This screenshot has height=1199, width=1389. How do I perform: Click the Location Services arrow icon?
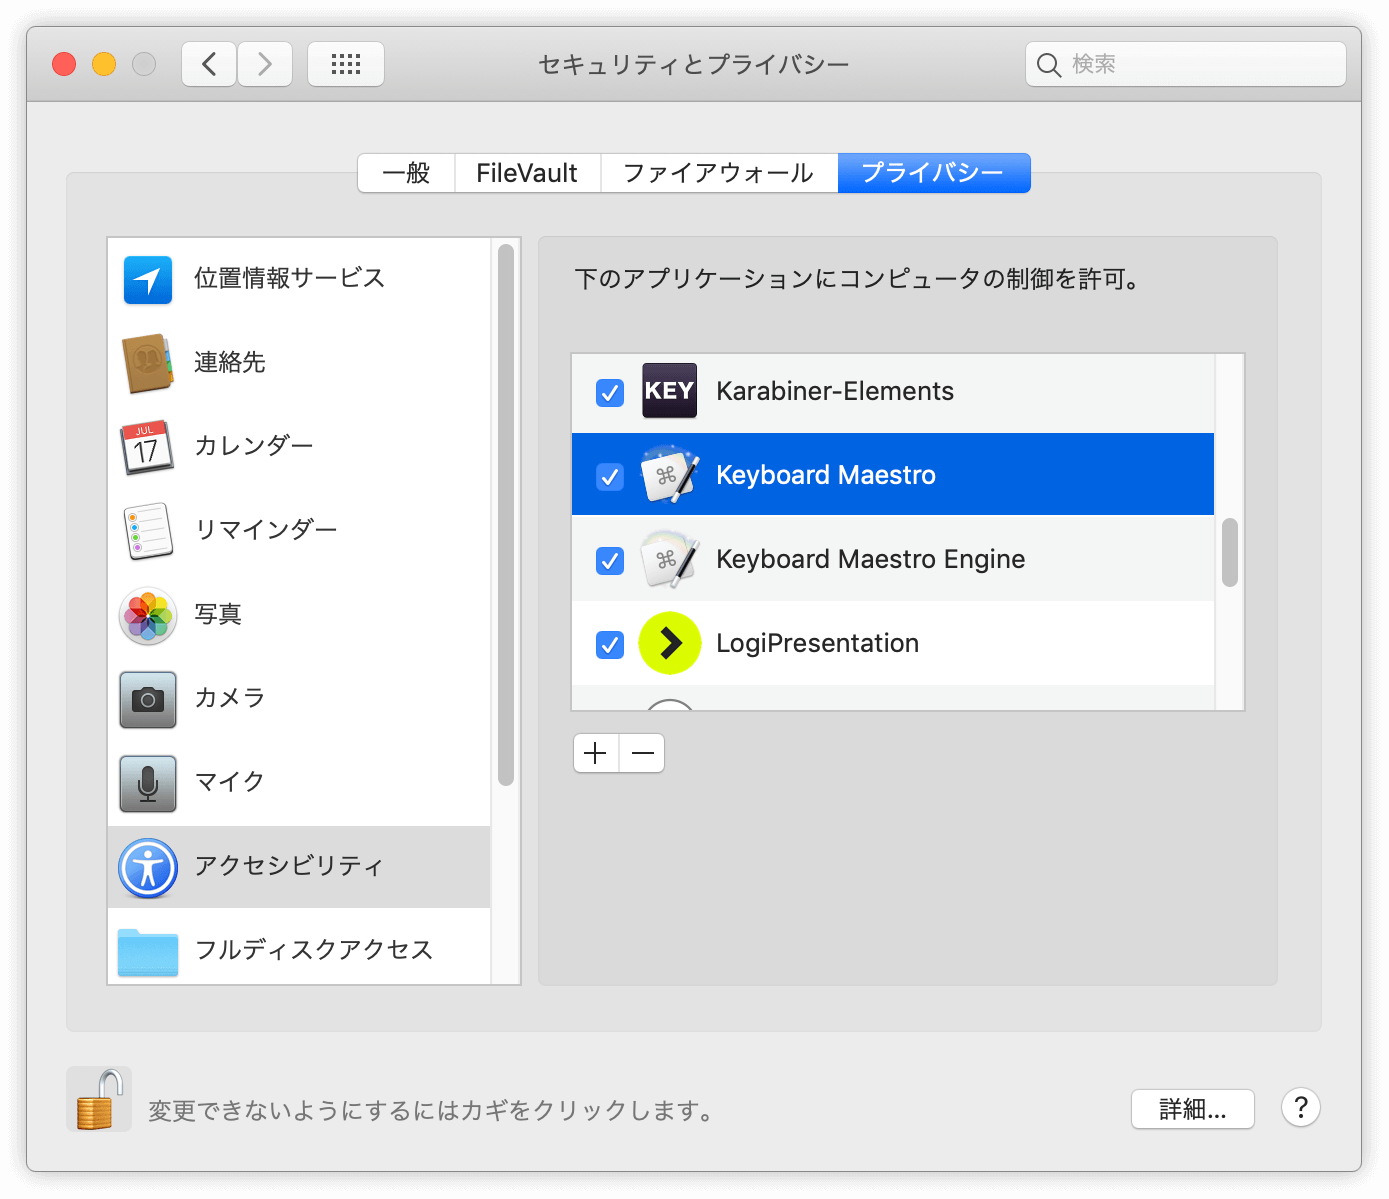(x=148, y=279)
